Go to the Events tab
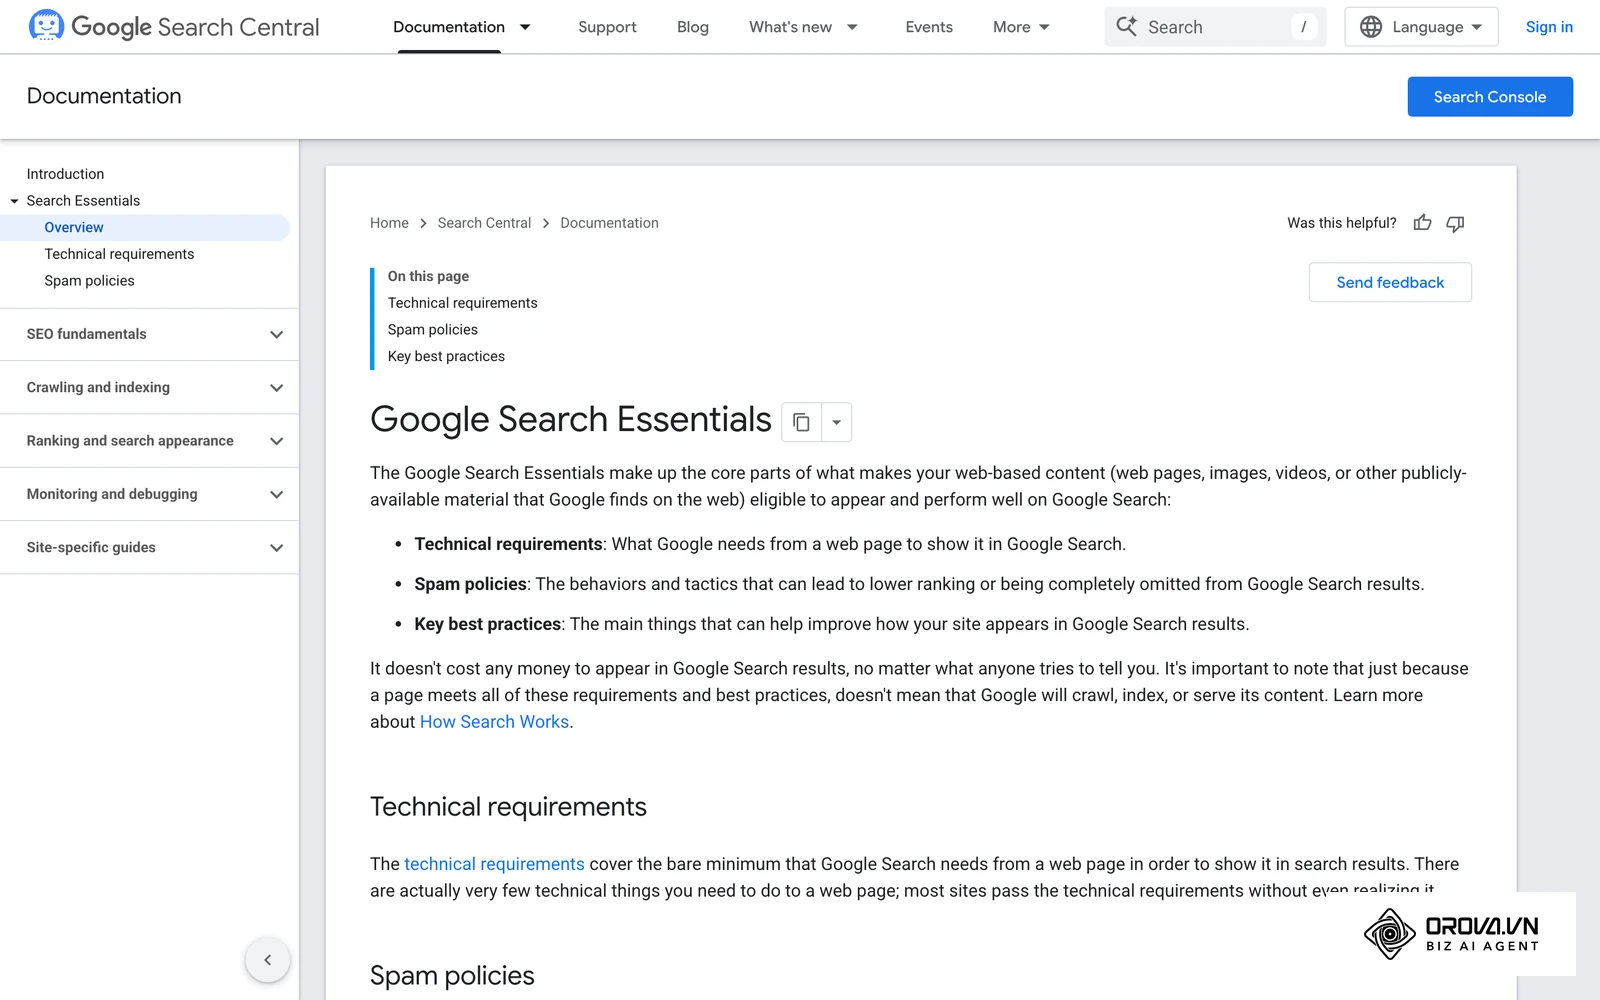The height and width of the screenshot is (1000, 1600). click(929, 27)
